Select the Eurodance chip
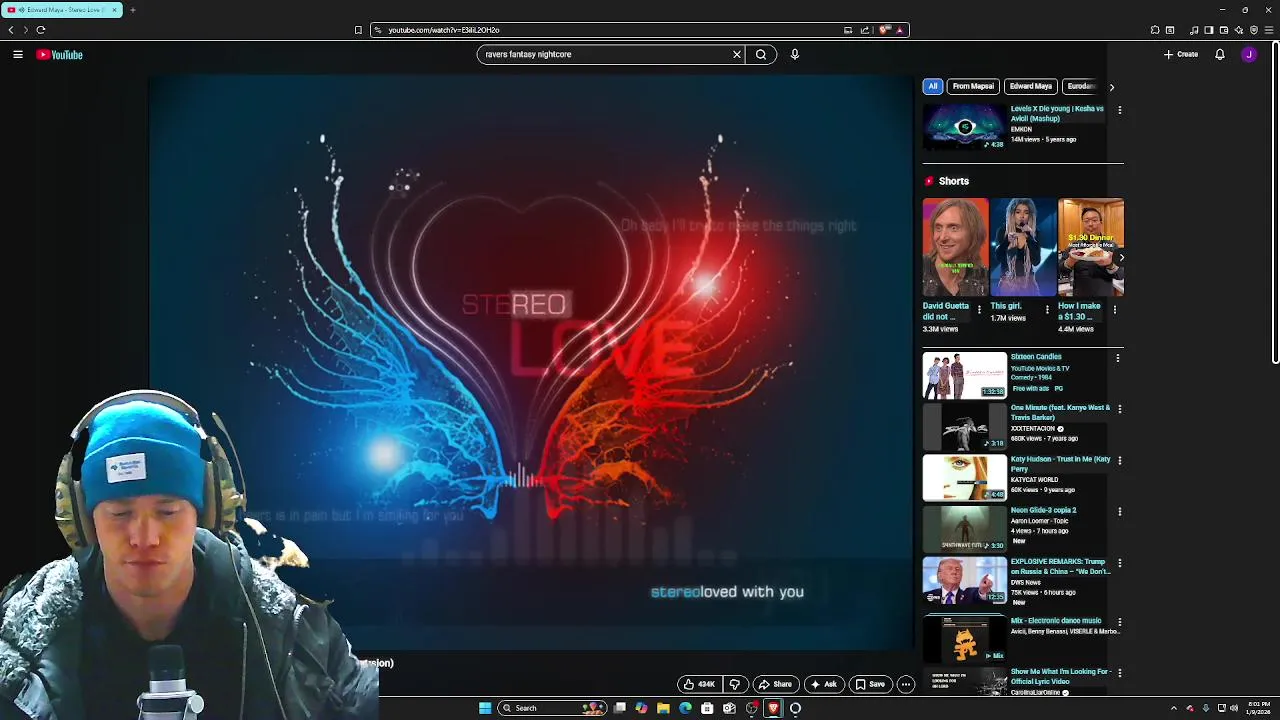Image resolution: width=1280 pixels, height=720 pixels. coord(1080,87)
